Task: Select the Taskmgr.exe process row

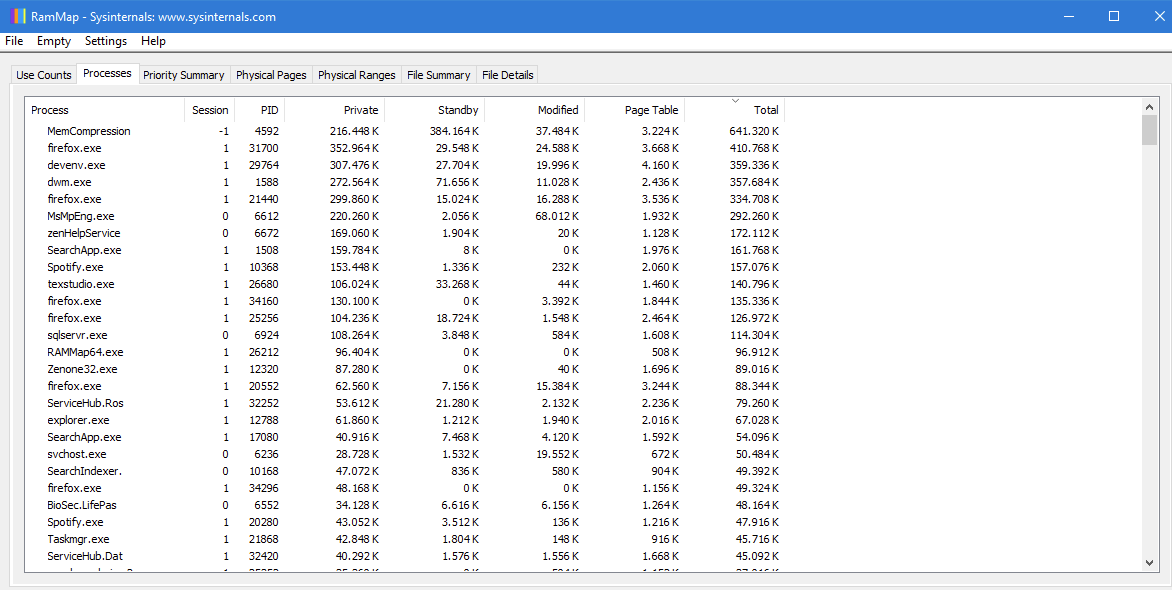Action: coord(404,539)
